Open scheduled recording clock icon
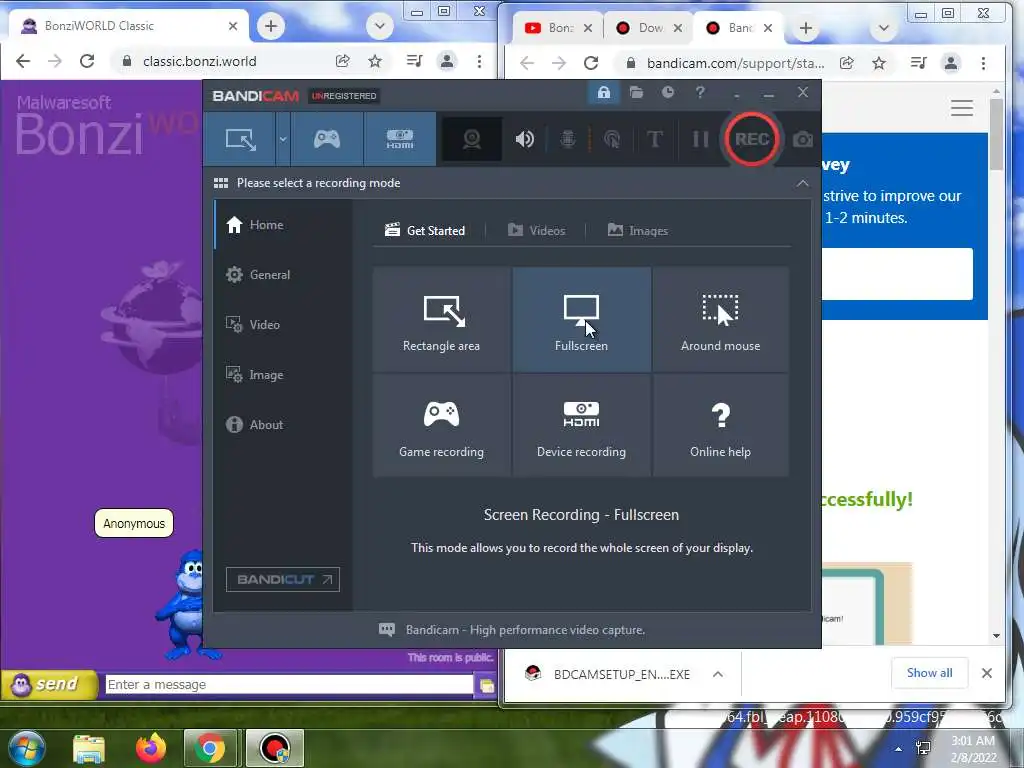This screenshot has height=768, width=1024. point(667,93)
